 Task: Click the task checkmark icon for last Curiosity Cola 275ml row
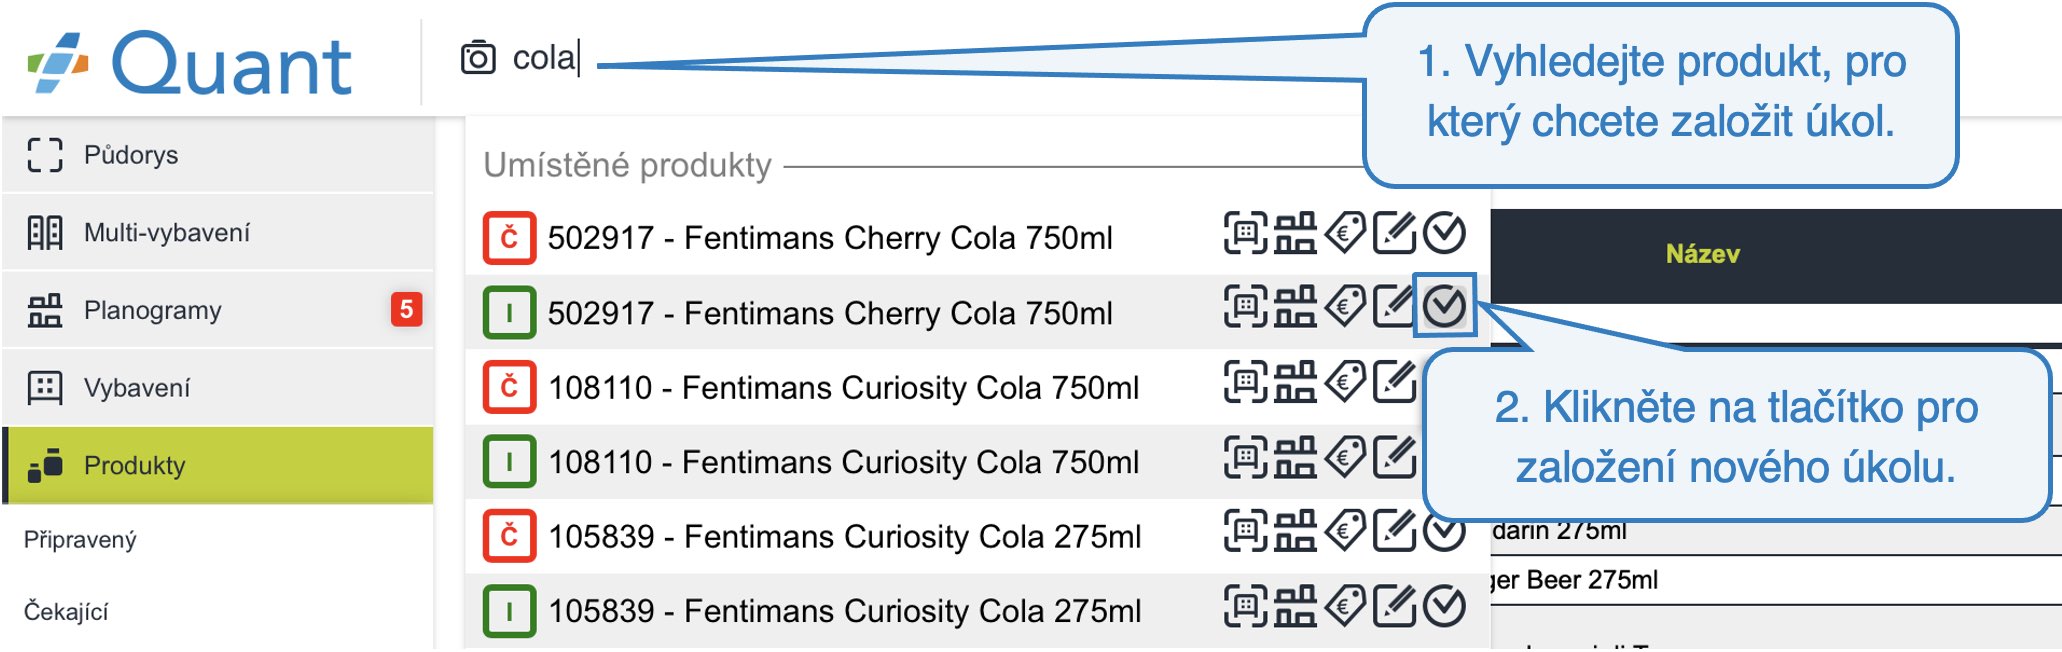coord(1444,606)
